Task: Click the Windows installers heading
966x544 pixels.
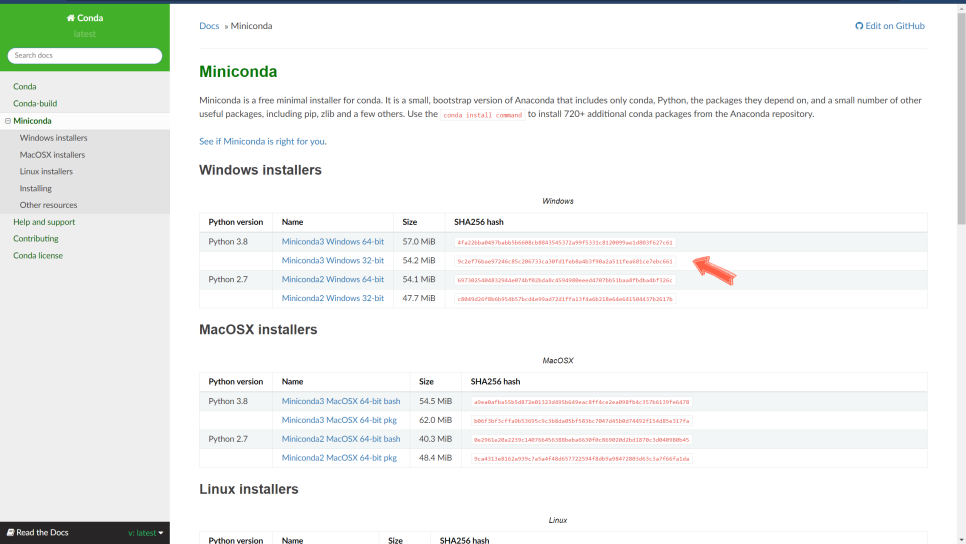Action: tap(260, 170)
